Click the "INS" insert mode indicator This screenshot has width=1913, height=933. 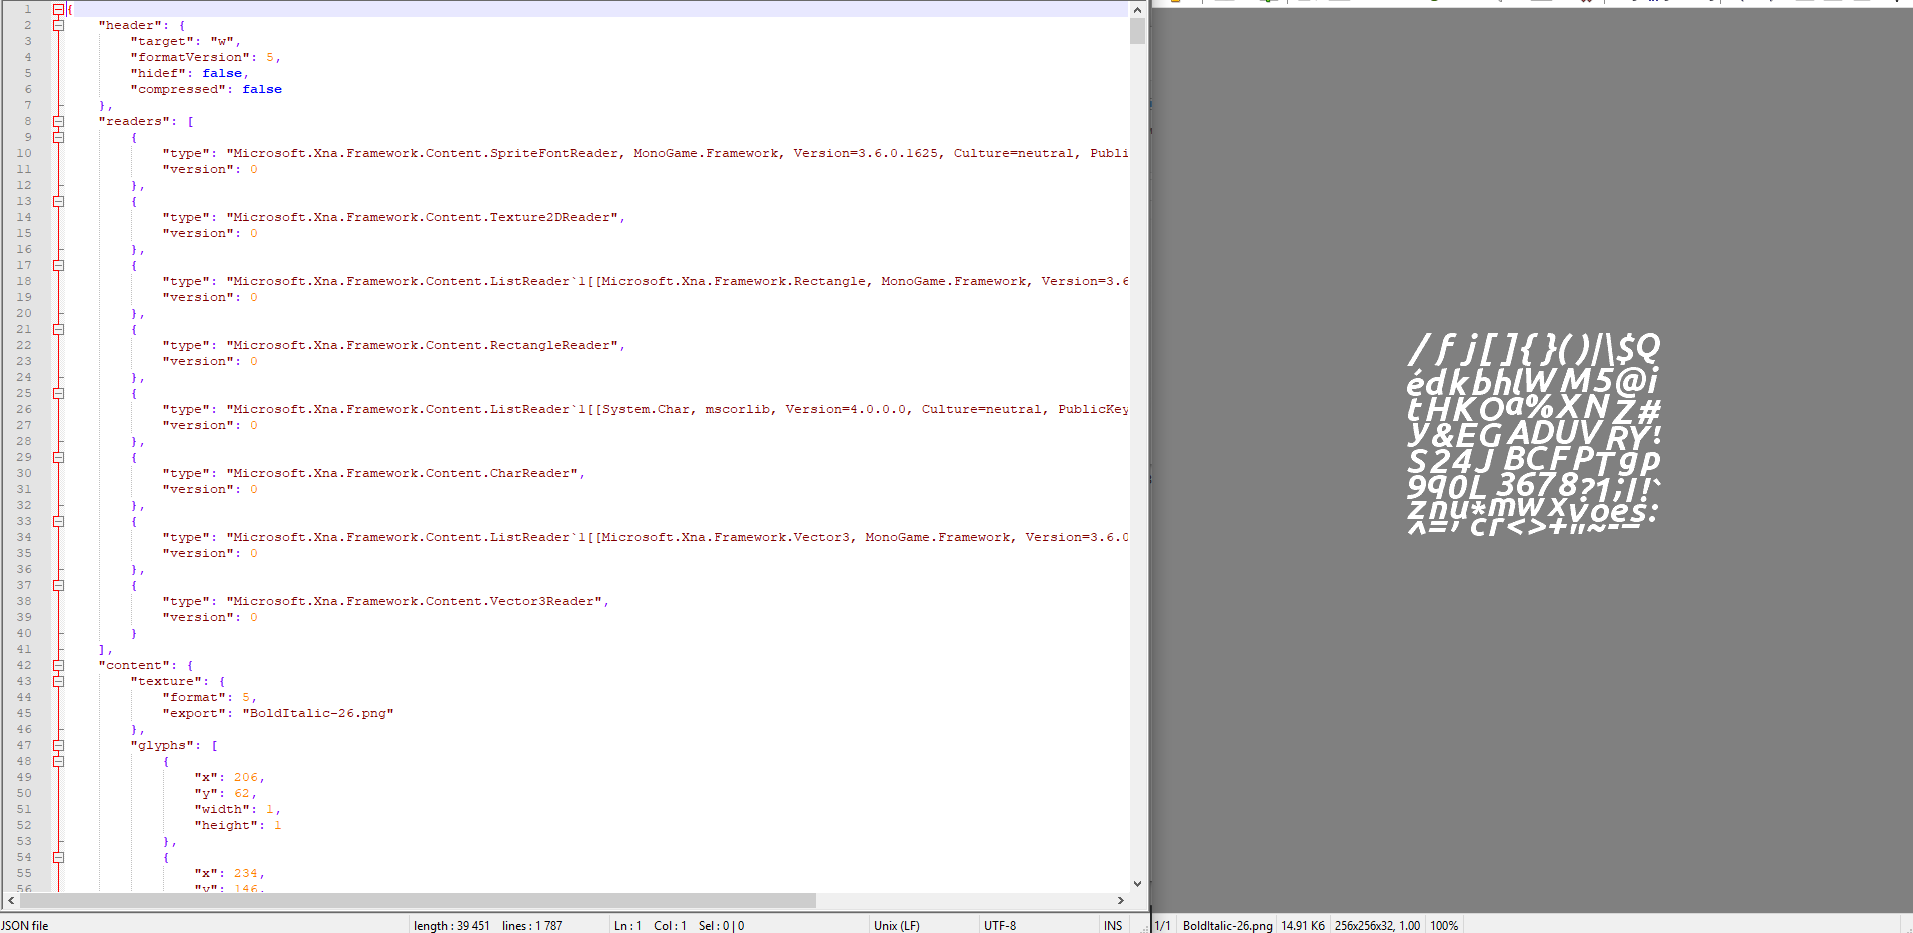click(x=1113, y=926)
